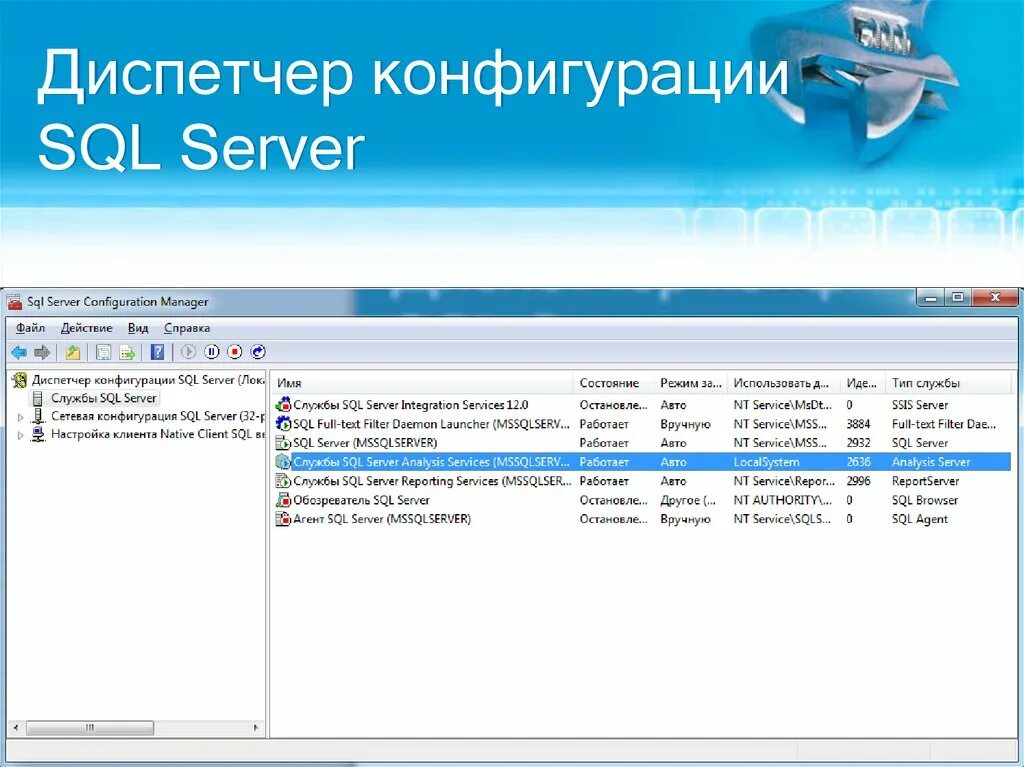Expand the Сетевая конфигурация SQL Server node

pyautogui.click(x=20, y=417)
